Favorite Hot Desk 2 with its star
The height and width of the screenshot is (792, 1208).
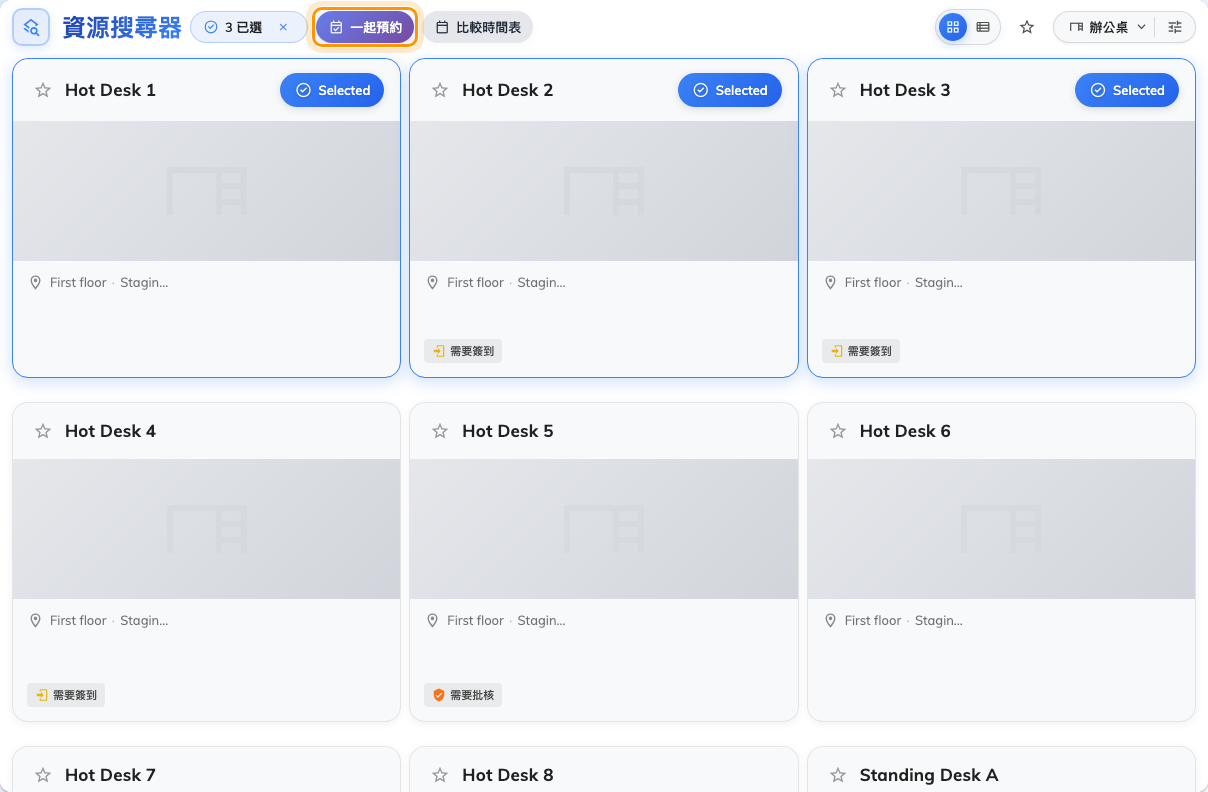click(440, 90)
